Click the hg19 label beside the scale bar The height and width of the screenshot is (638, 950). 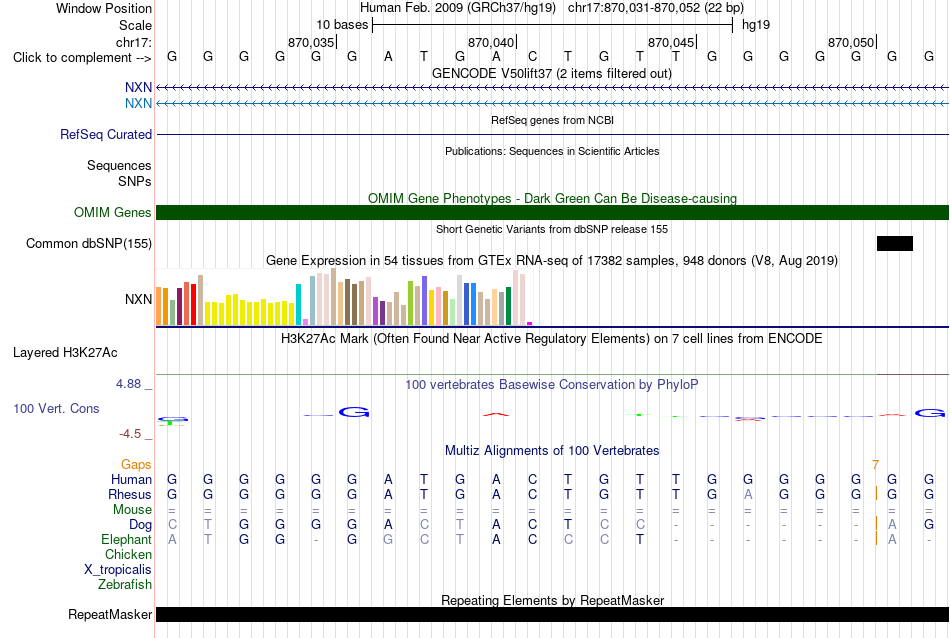coord(756,25)
